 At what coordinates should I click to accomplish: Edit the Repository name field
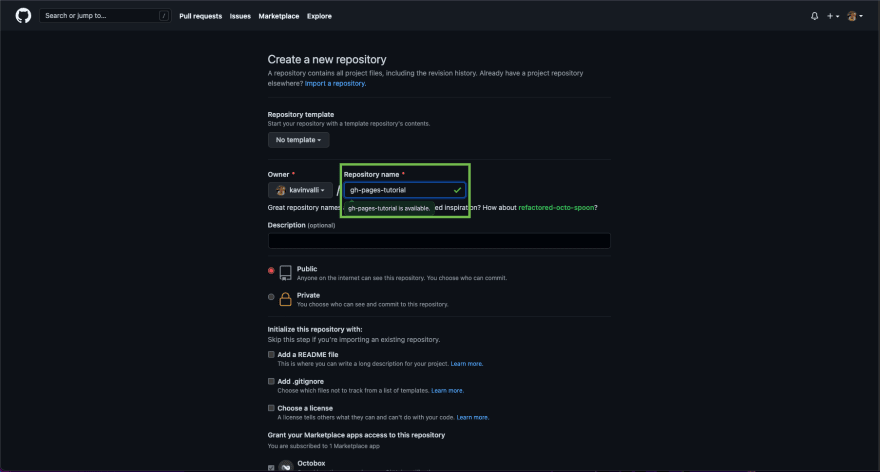click(405, 190)
